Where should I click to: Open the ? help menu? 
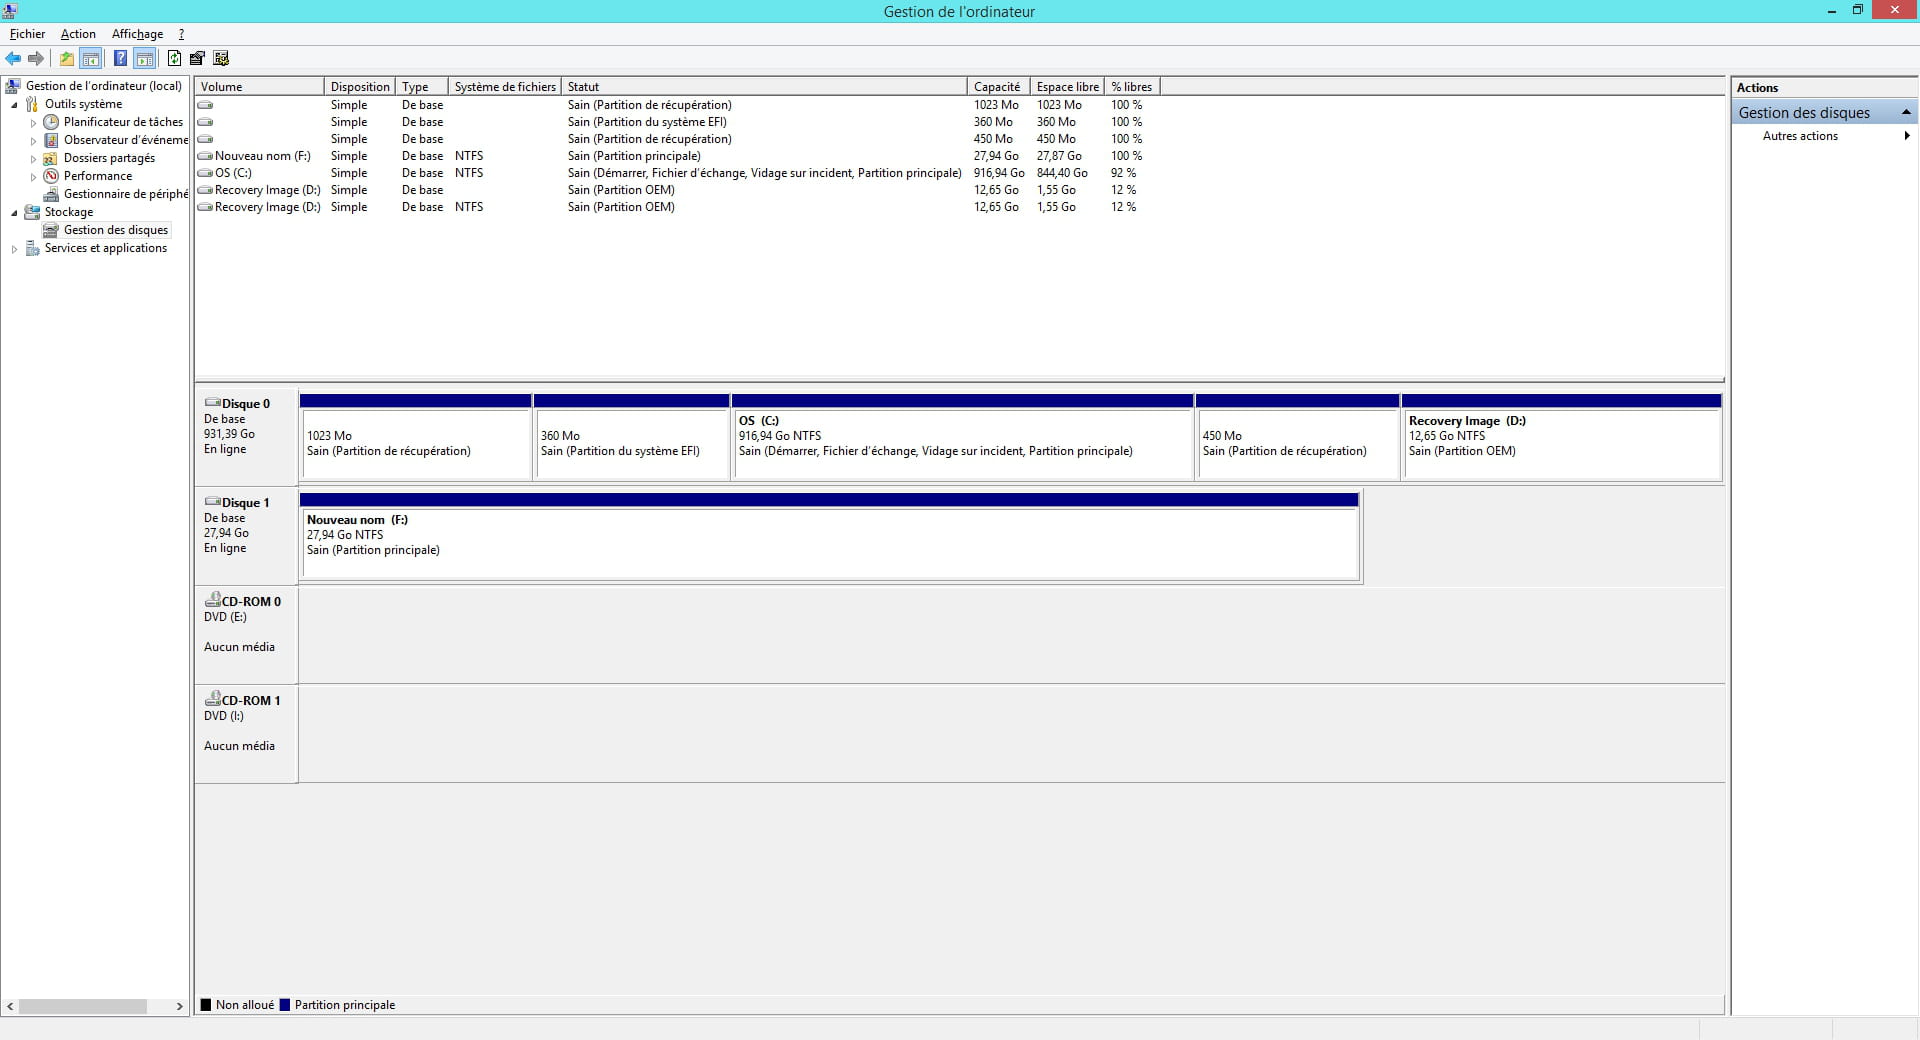pos(181,34)
